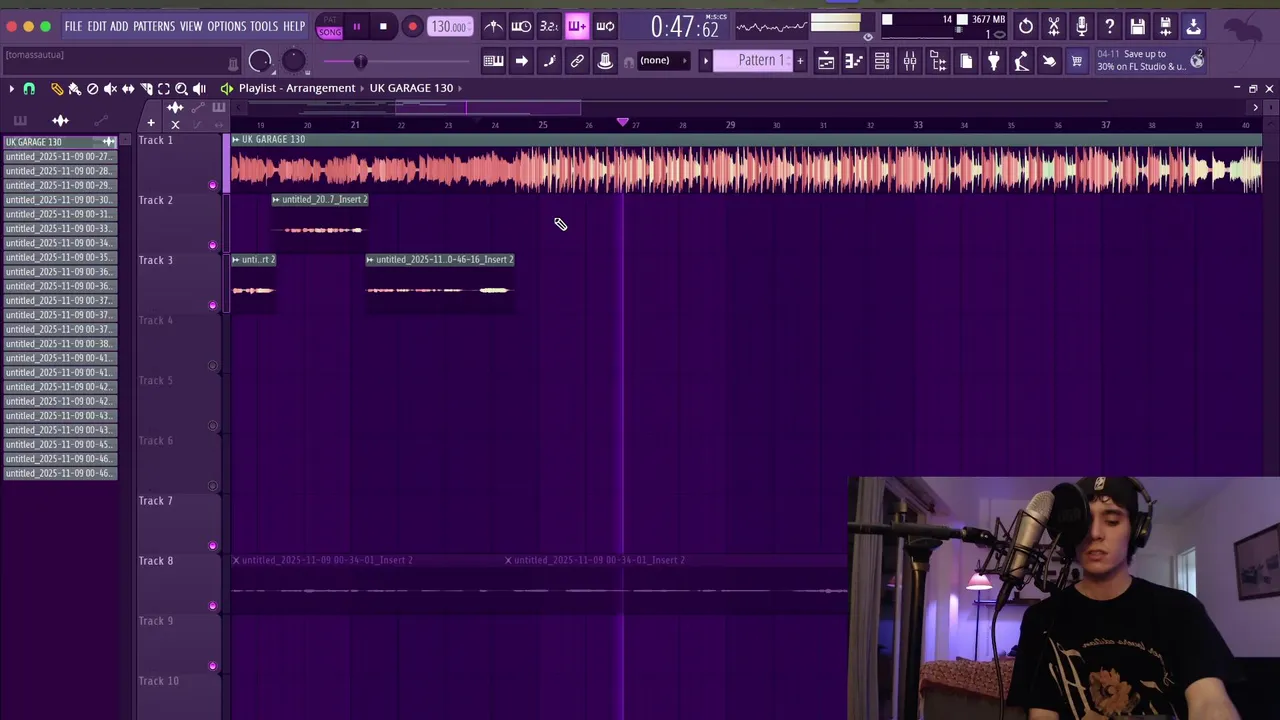1280x720 pixels.
Task: Mute Track 2 via its pink toggle dot
Action: pyautogui.click(x=212, y=245)
